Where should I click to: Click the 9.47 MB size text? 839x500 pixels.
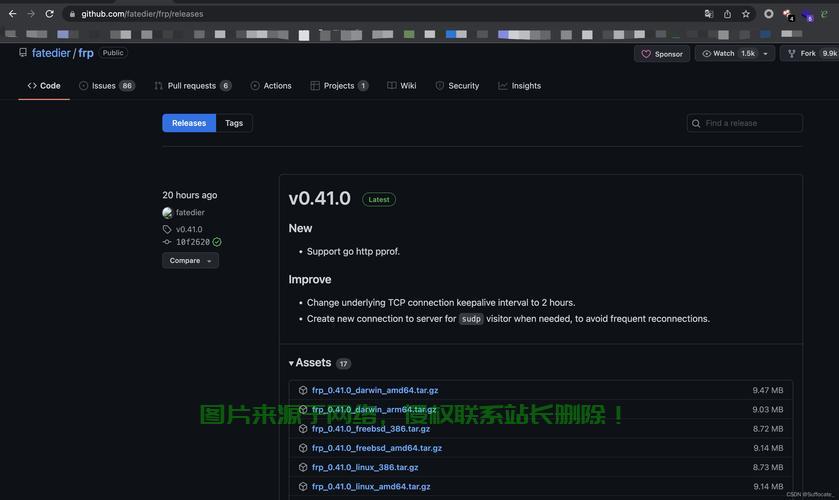click(x=768, y=390)
